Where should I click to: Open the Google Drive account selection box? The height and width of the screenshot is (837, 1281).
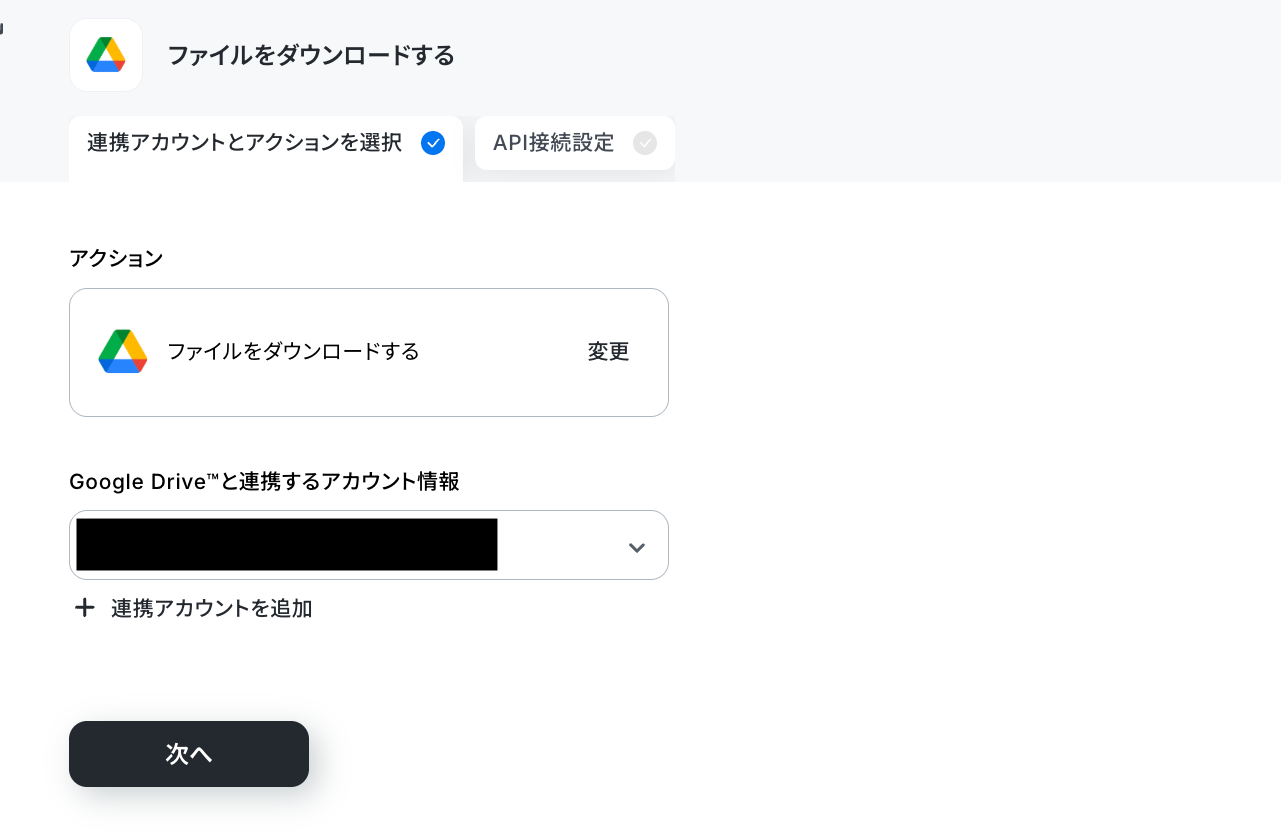click(369, 545)
